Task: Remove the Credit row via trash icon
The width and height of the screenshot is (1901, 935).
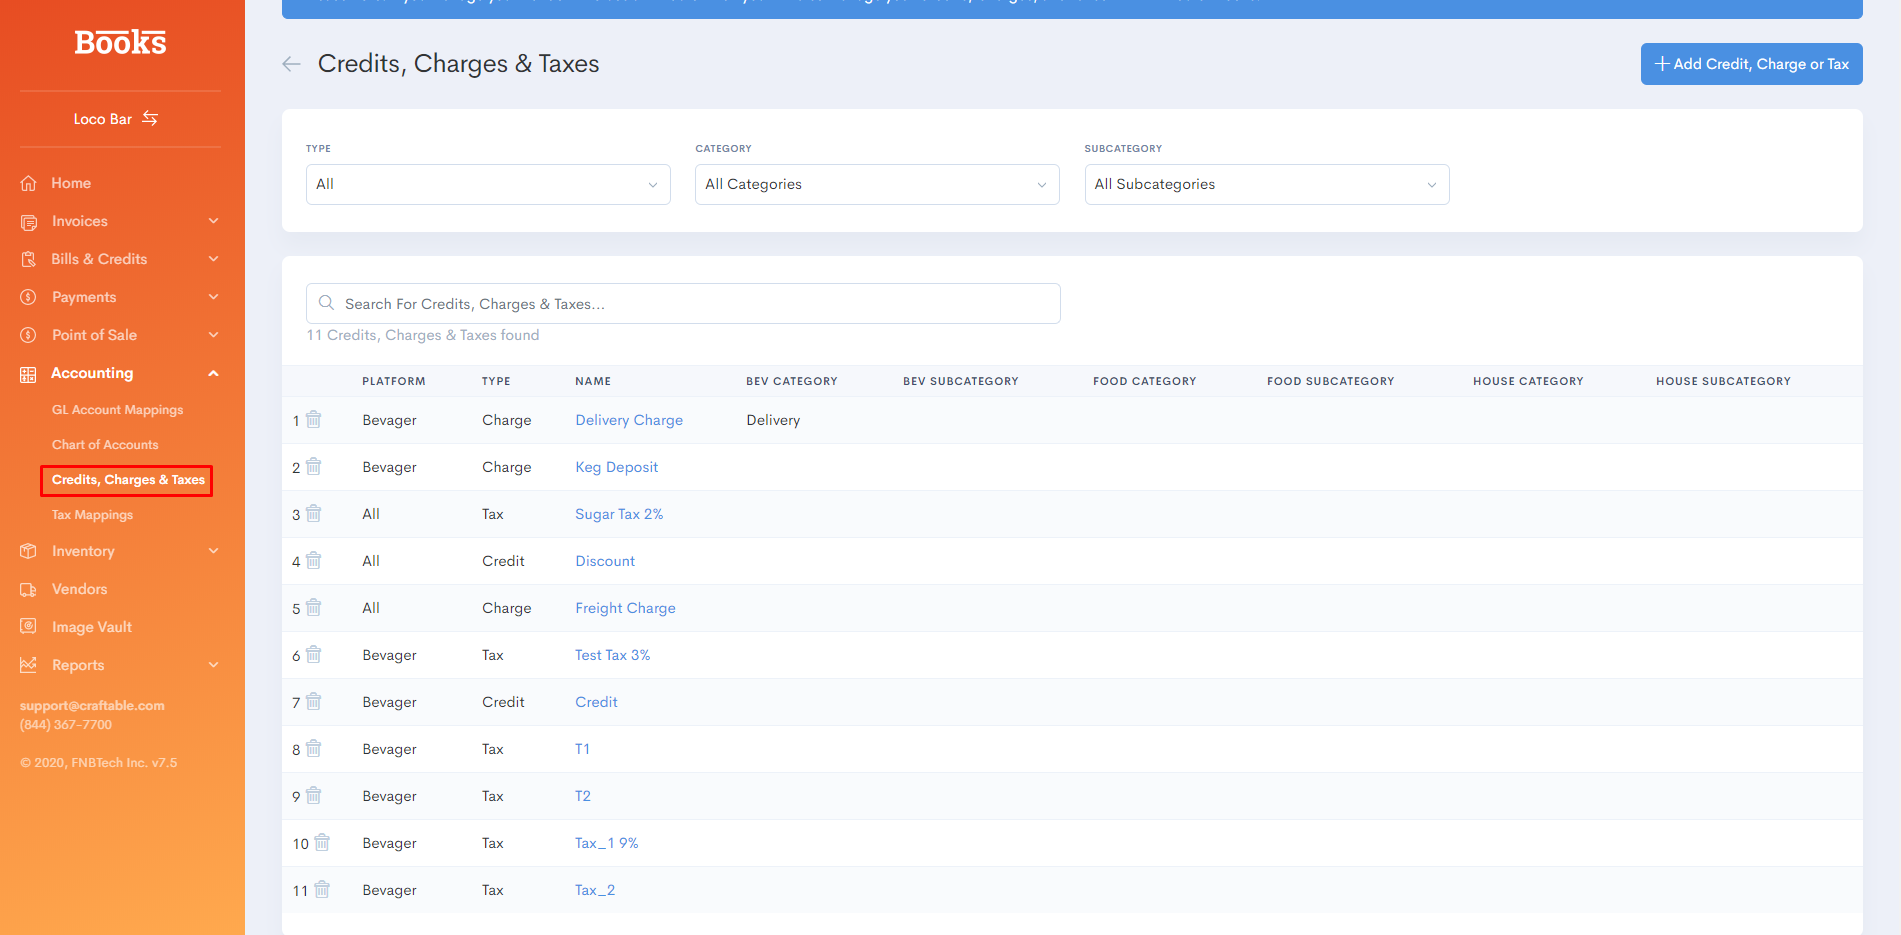Action: 314,701
